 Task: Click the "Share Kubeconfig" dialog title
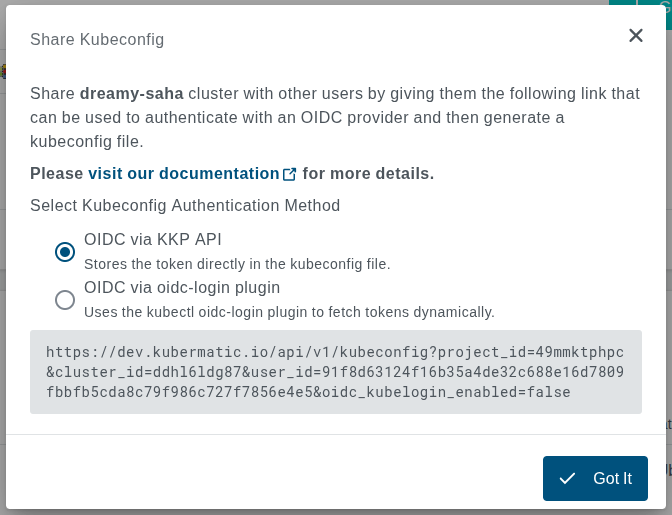click(x=97, y=39)
